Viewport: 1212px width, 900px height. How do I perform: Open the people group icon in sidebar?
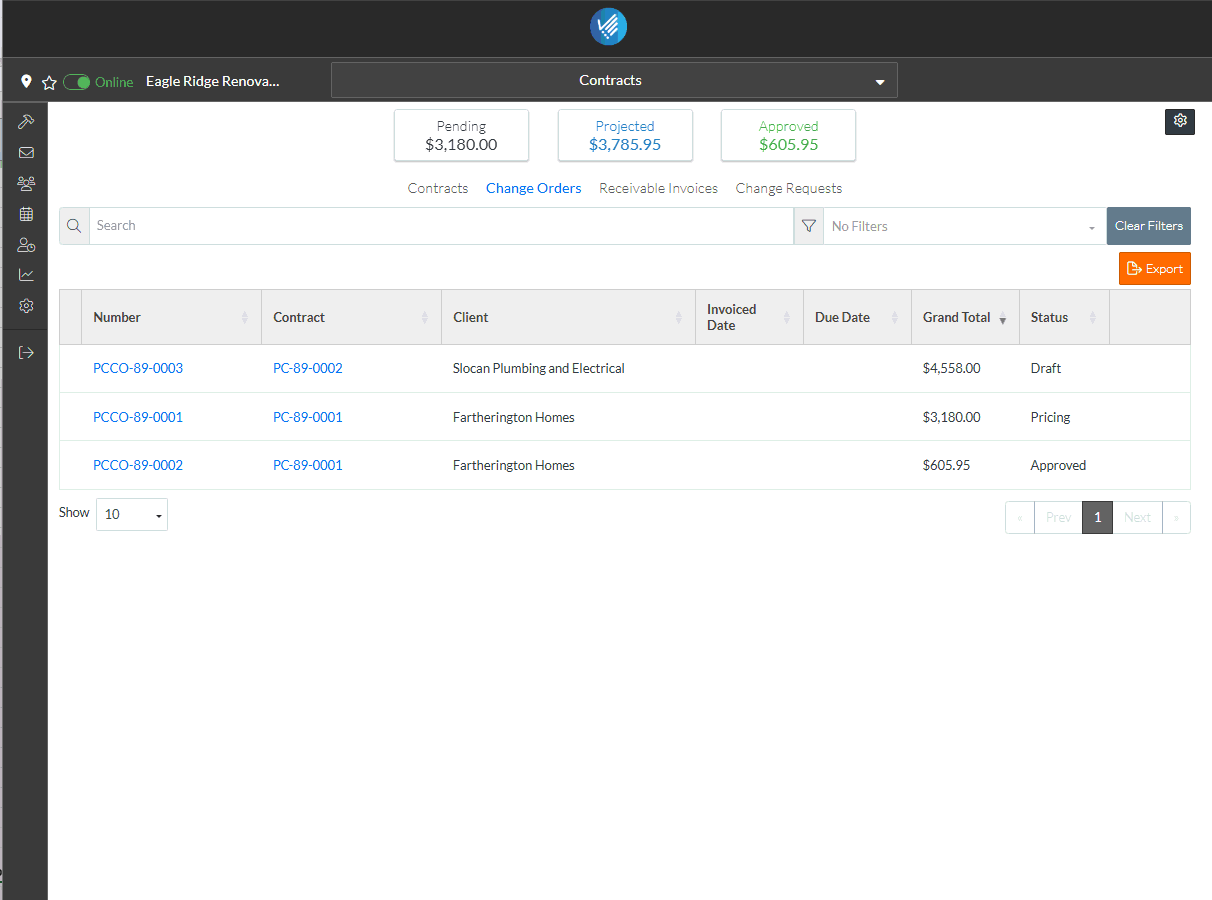tap(27, 184)
